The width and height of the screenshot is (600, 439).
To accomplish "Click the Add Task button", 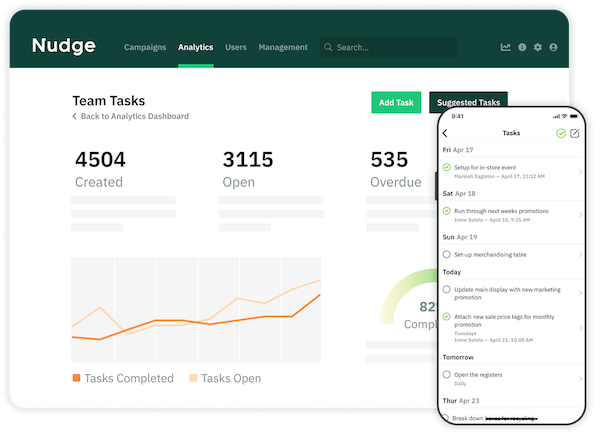I will point(396,103).
